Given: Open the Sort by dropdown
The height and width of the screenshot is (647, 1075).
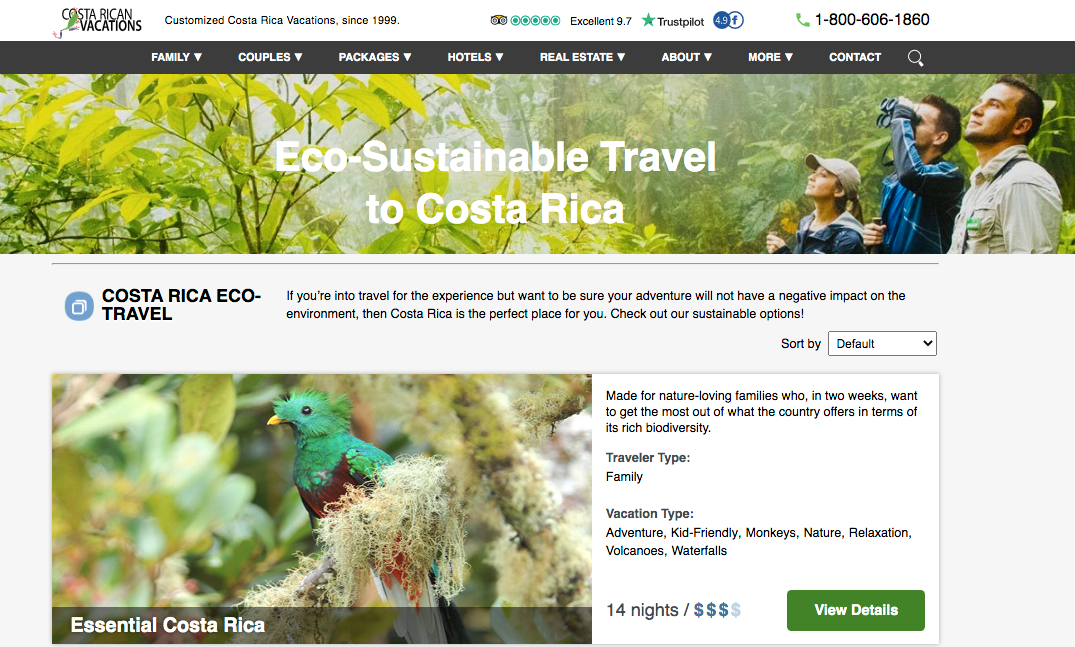Looking at the screenshot, I should tap(882, 343).
